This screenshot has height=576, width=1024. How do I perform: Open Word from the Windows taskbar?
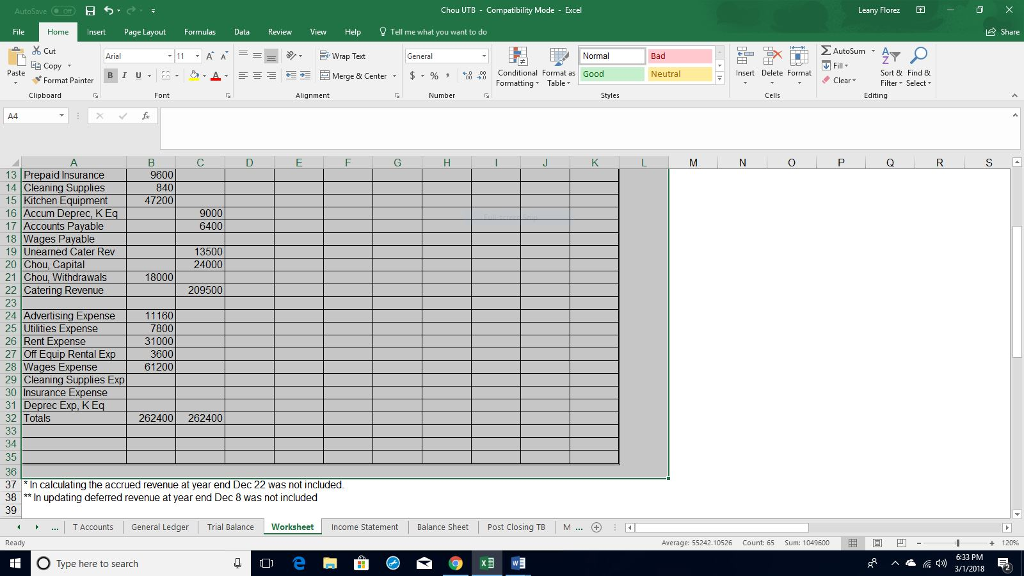(x=519, y=563)
